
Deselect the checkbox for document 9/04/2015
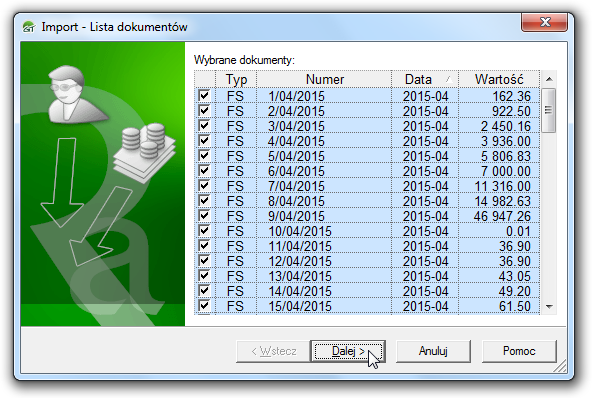point(204,215)
